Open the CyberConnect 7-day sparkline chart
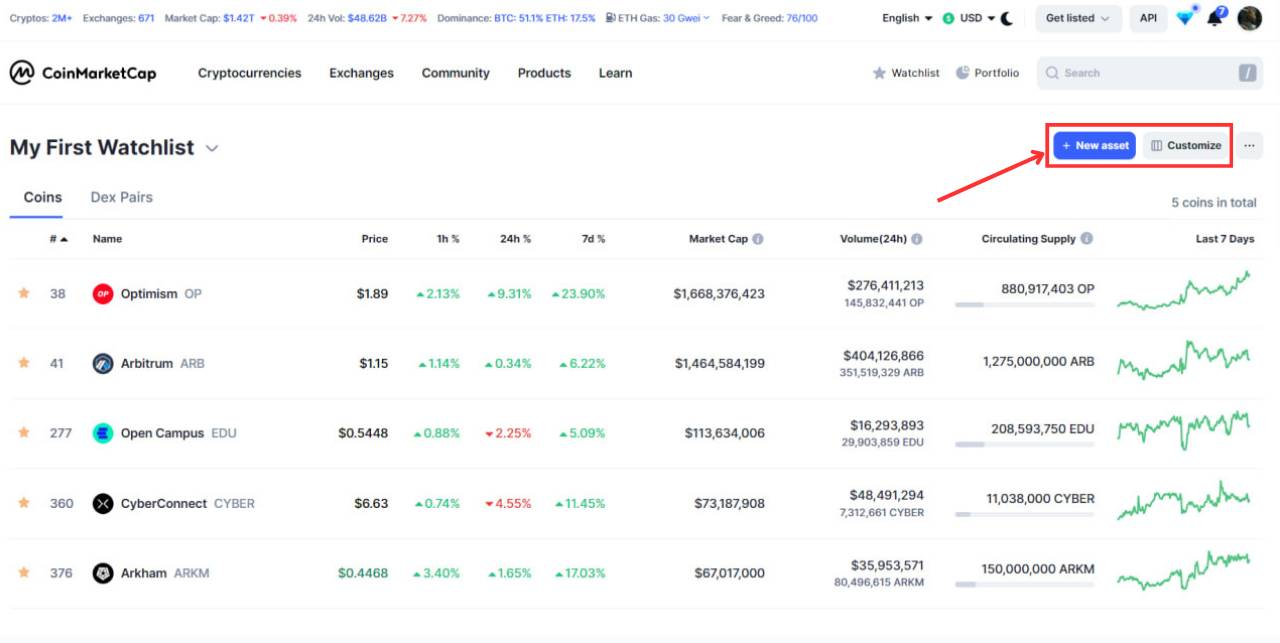The image size is (1280, 643). pyautogui.click(x=1184, y=501)
